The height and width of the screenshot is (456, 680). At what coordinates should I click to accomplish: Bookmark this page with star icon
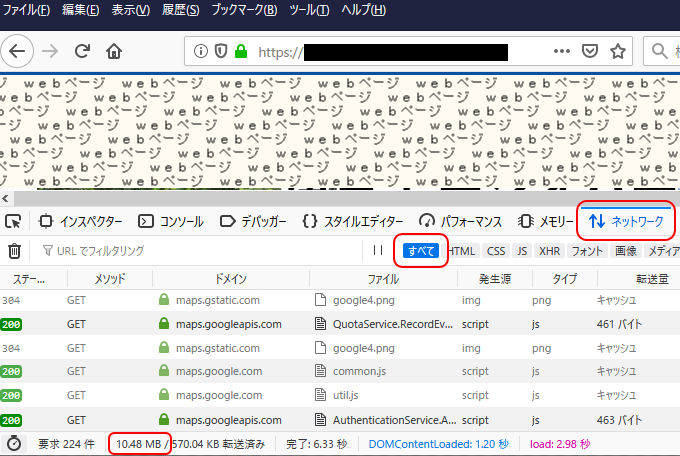click(618, 51)
